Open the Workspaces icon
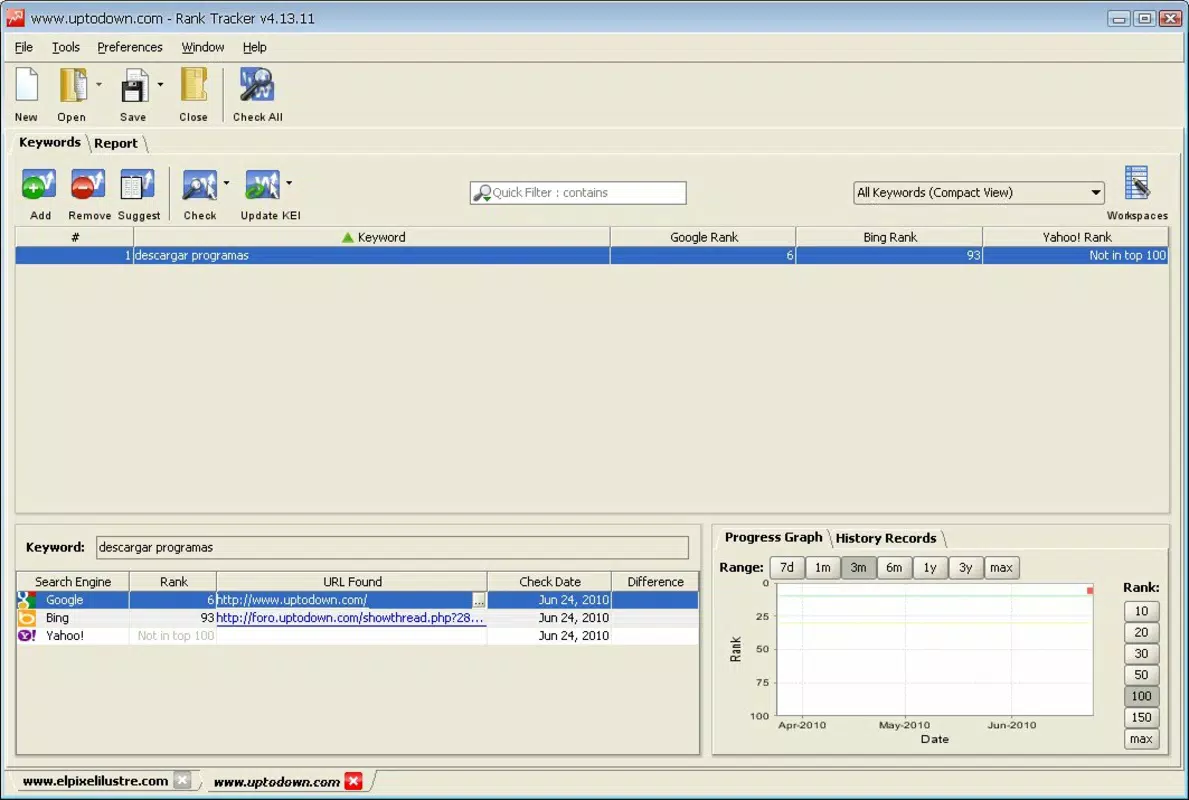The height and width of the screenshot is (800, 1189). [1137, 184]
